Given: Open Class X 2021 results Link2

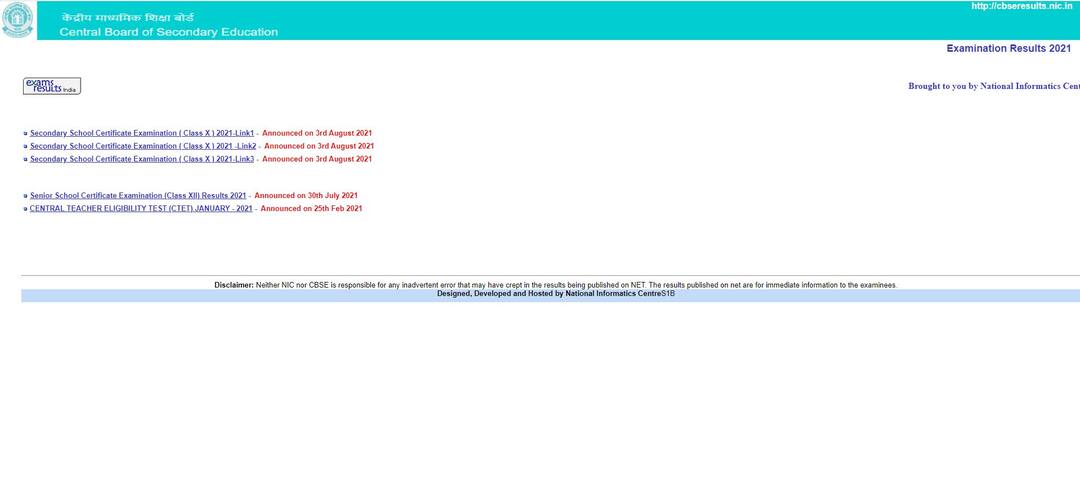Looking at the screenshot, I should 142,146.
